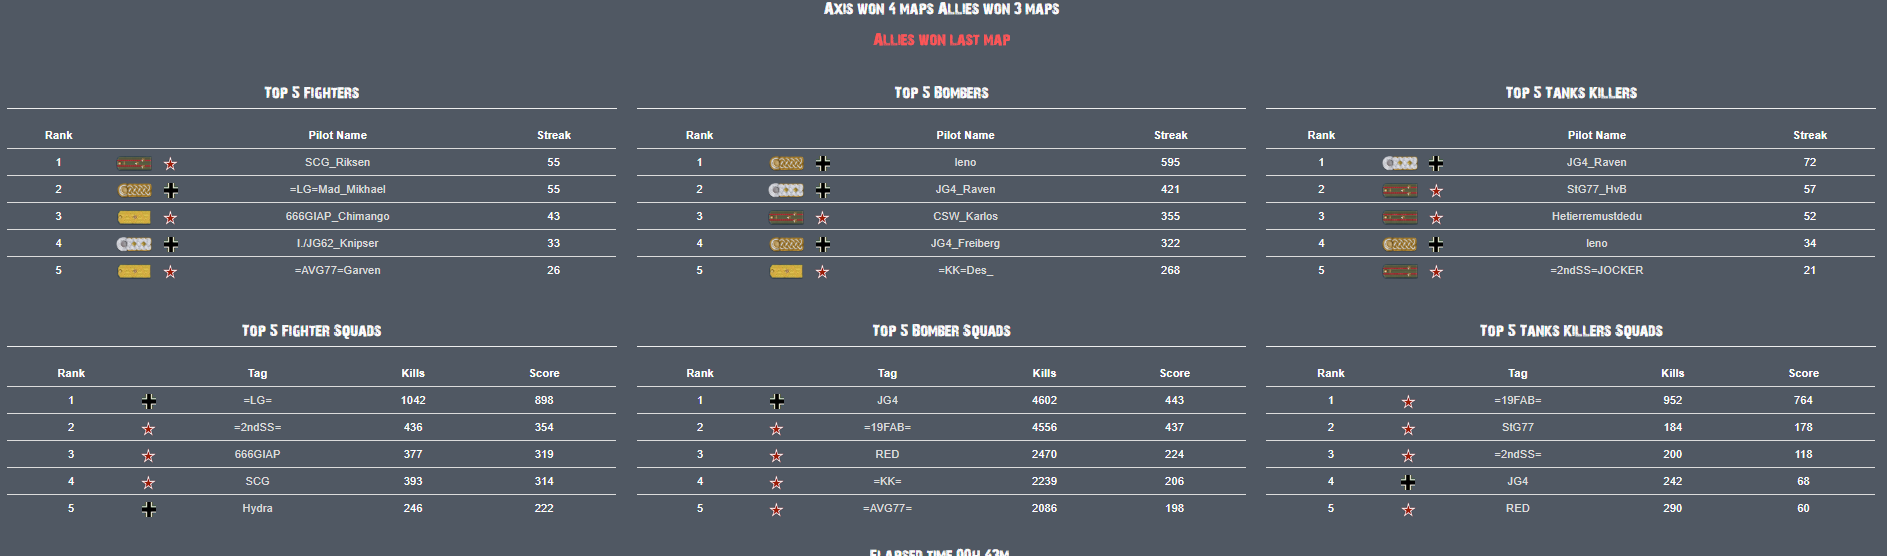The height and width of the screenshot is (556, 1887).
Task: Click the cross icon of the JG4 bomber squad
Action: pos(777,401)
